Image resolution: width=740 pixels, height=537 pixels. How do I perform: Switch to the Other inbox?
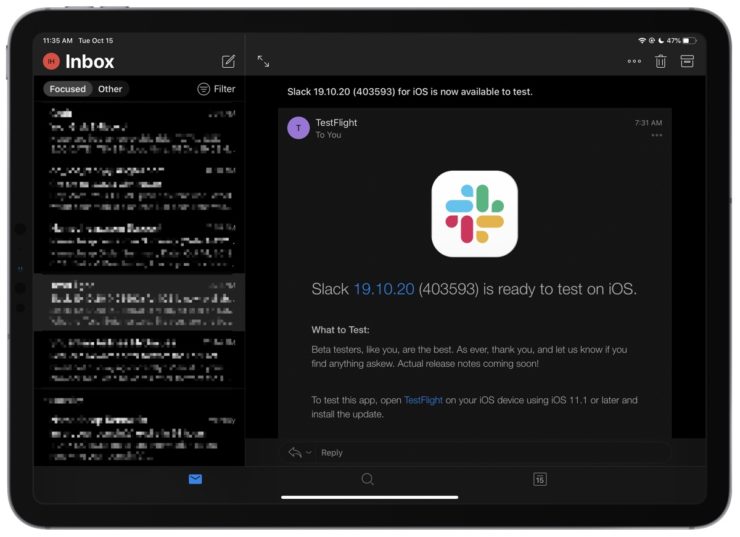pos(110,89)
